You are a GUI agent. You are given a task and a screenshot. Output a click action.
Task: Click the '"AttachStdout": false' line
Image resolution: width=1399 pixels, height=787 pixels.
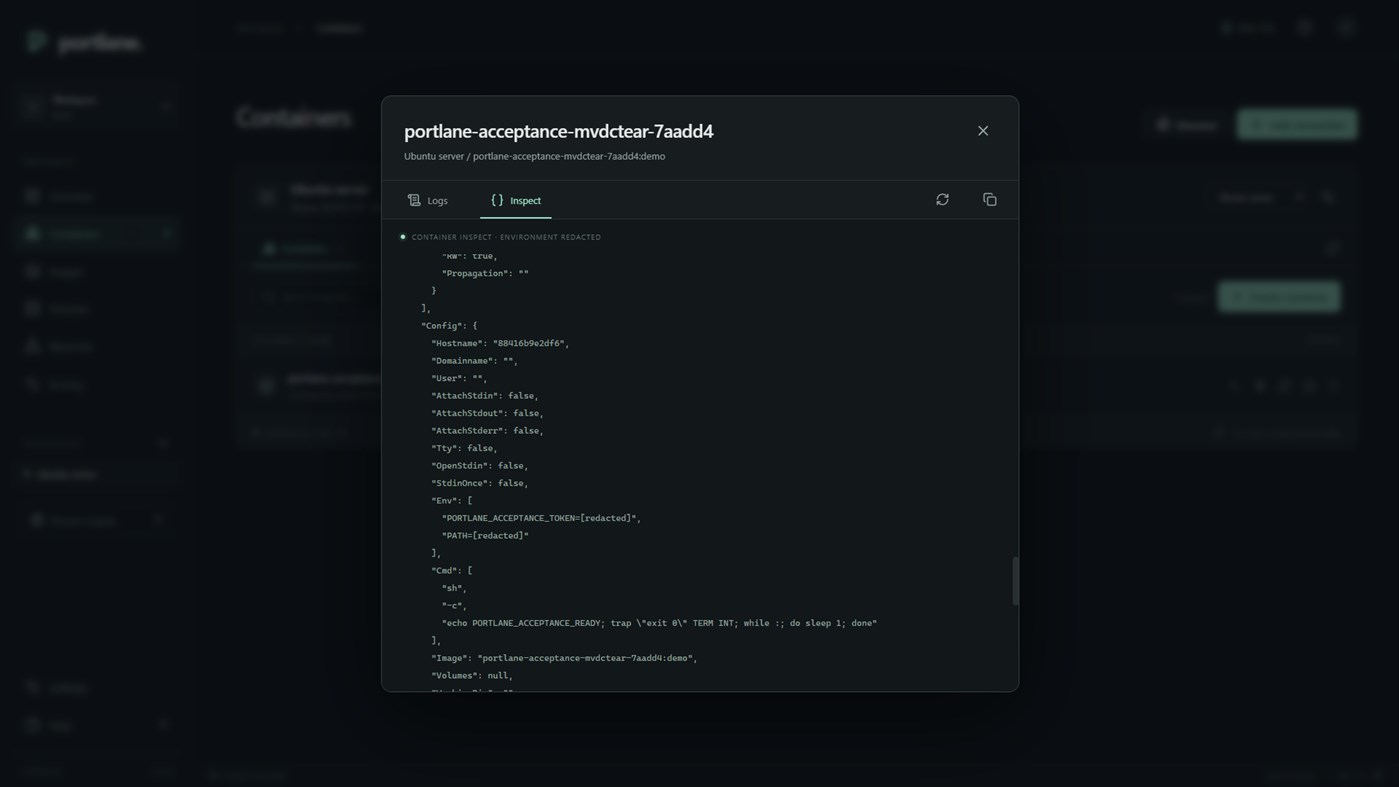[x=487, y=413]
